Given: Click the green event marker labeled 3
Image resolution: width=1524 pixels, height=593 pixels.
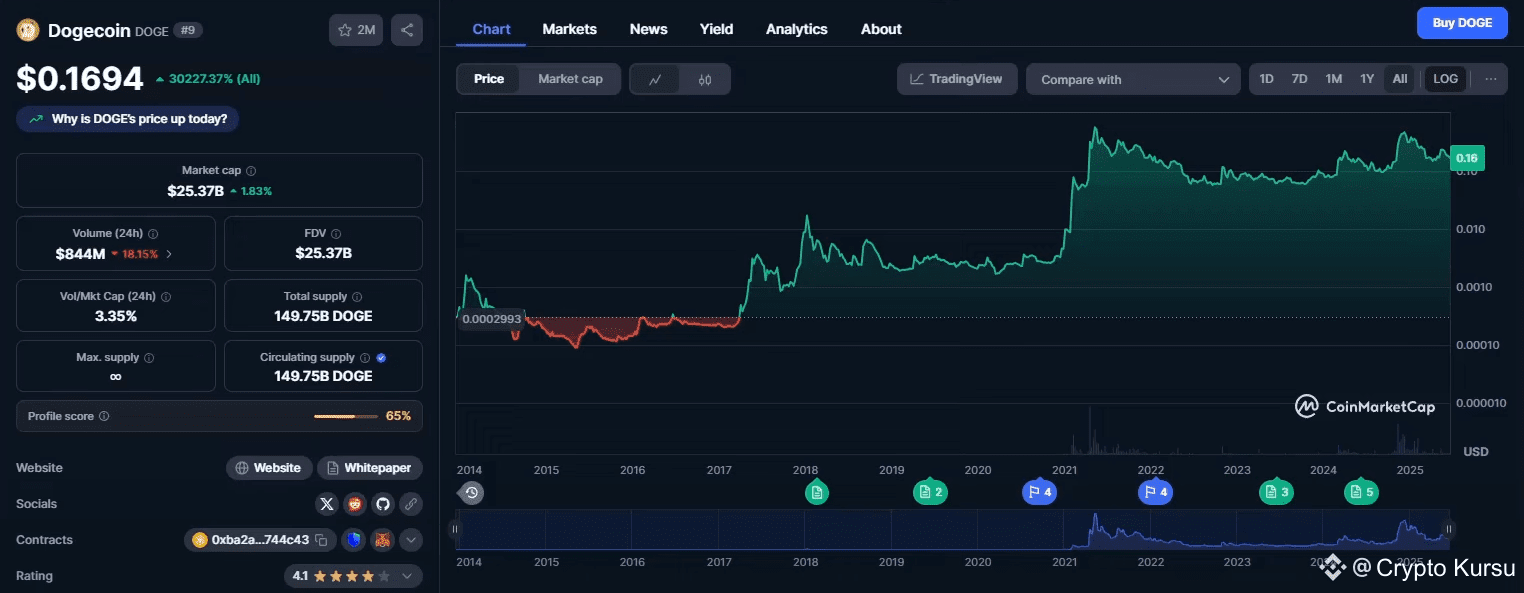Looking at the screenshot, I should tap(1276, 491).
